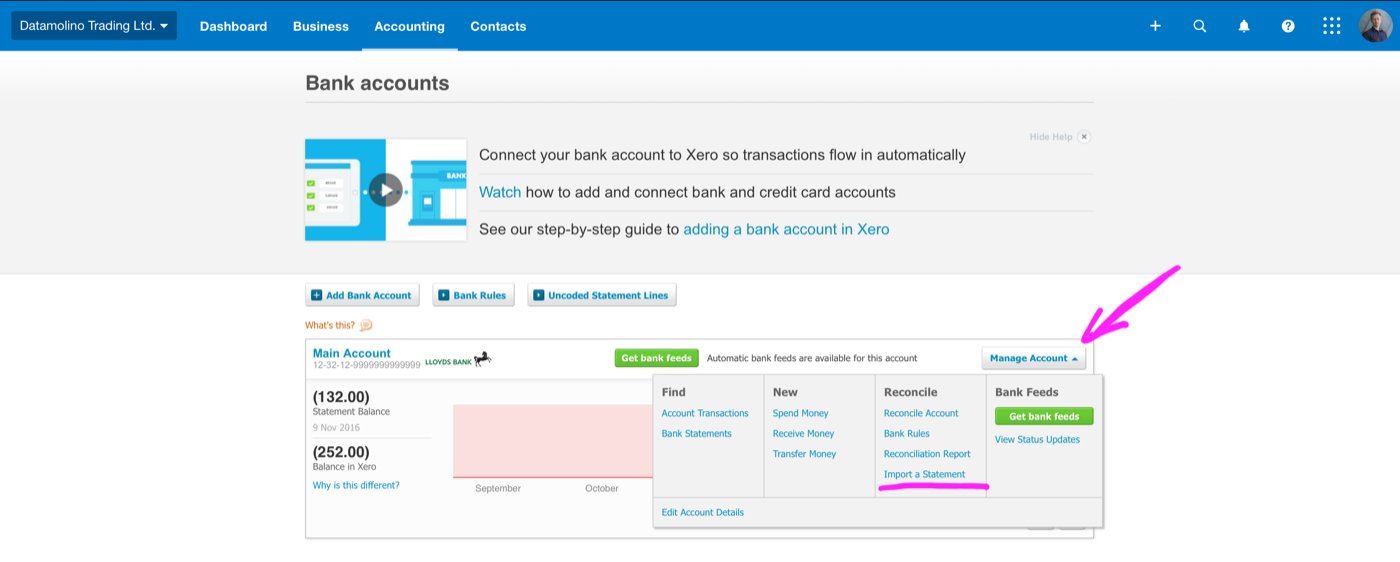Click the Add Bank Account button
Screen dimensions: 1400x562
point(362,295)
